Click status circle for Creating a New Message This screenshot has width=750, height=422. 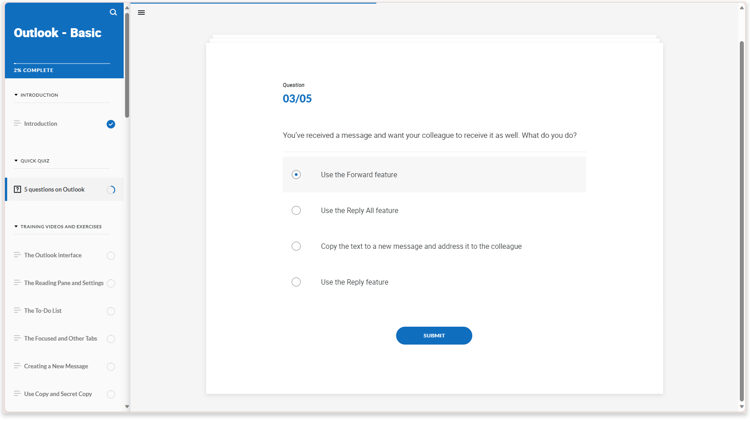[x=111, y=367]
